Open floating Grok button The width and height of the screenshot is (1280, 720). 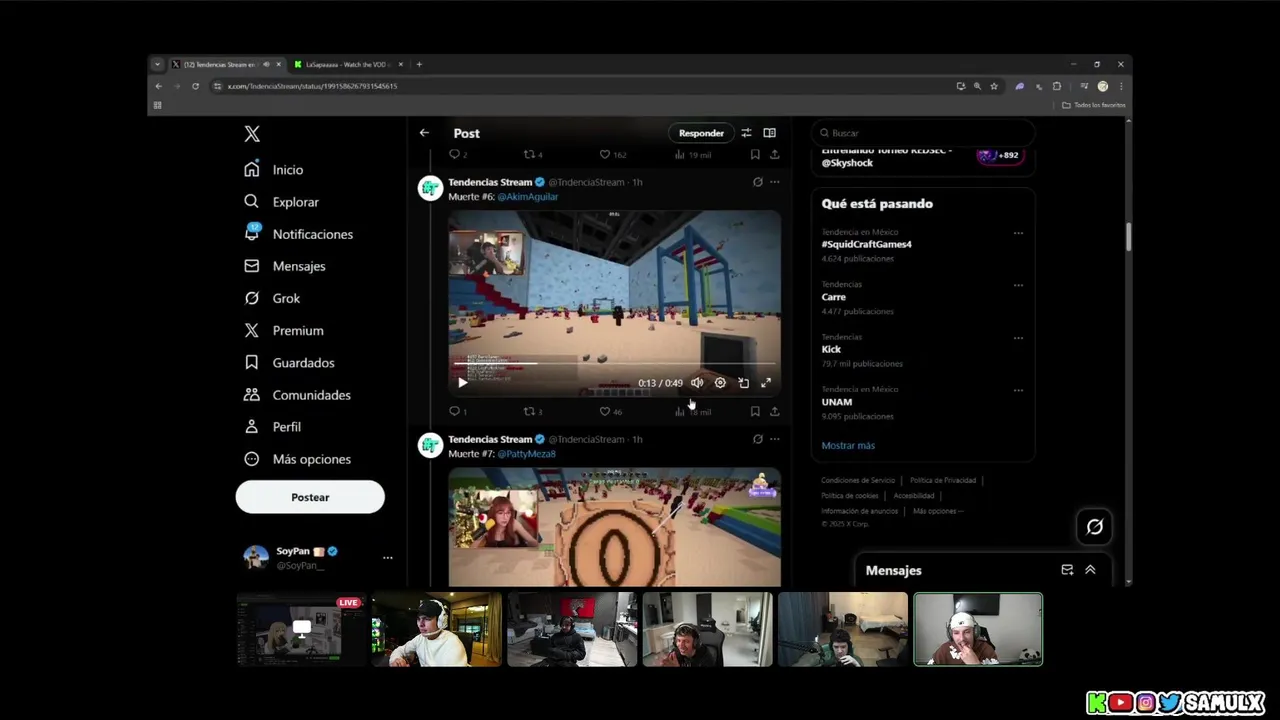[1094, 527]
